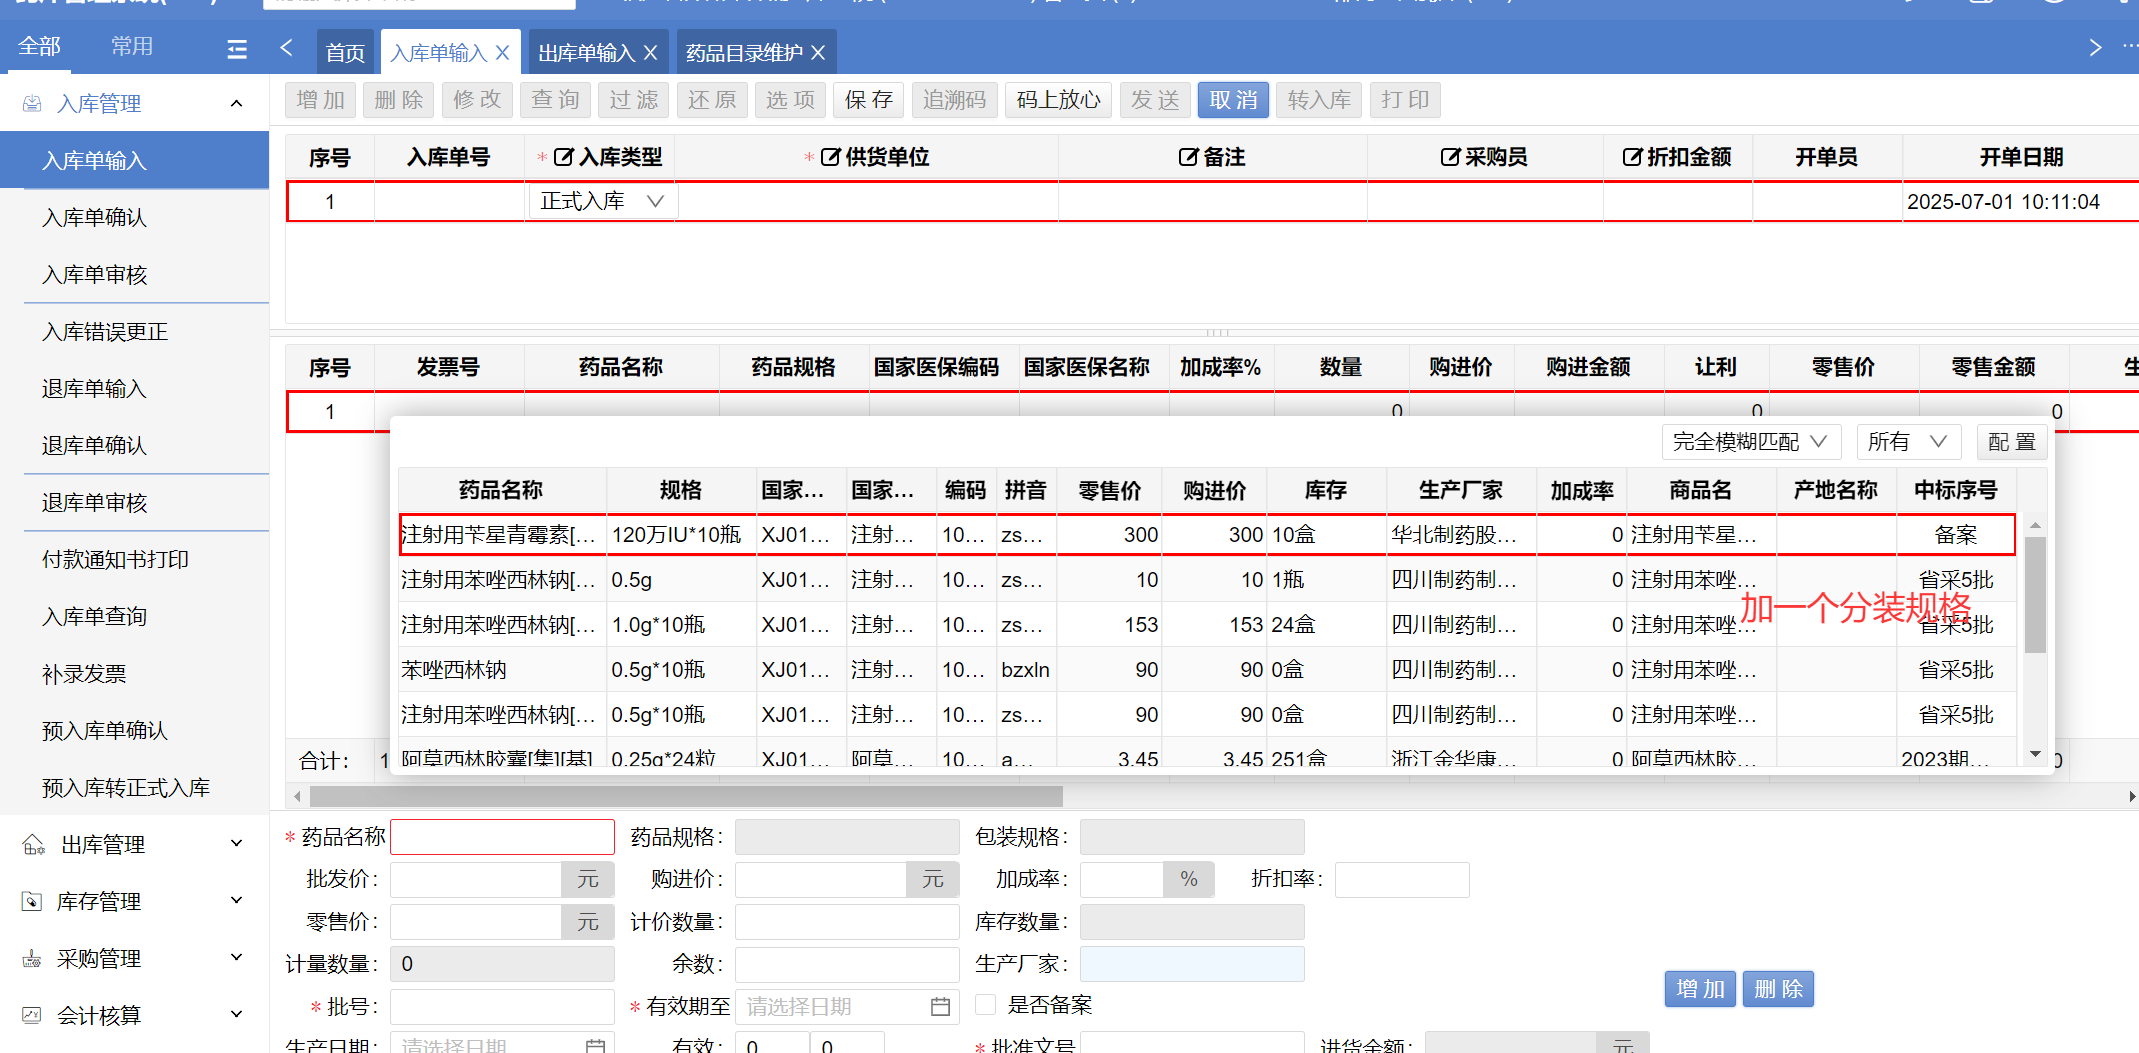The image size is (2139, 1053).
Task: Open the calendar icon in 有效期至 field
Action: (x=940, y=1007)
